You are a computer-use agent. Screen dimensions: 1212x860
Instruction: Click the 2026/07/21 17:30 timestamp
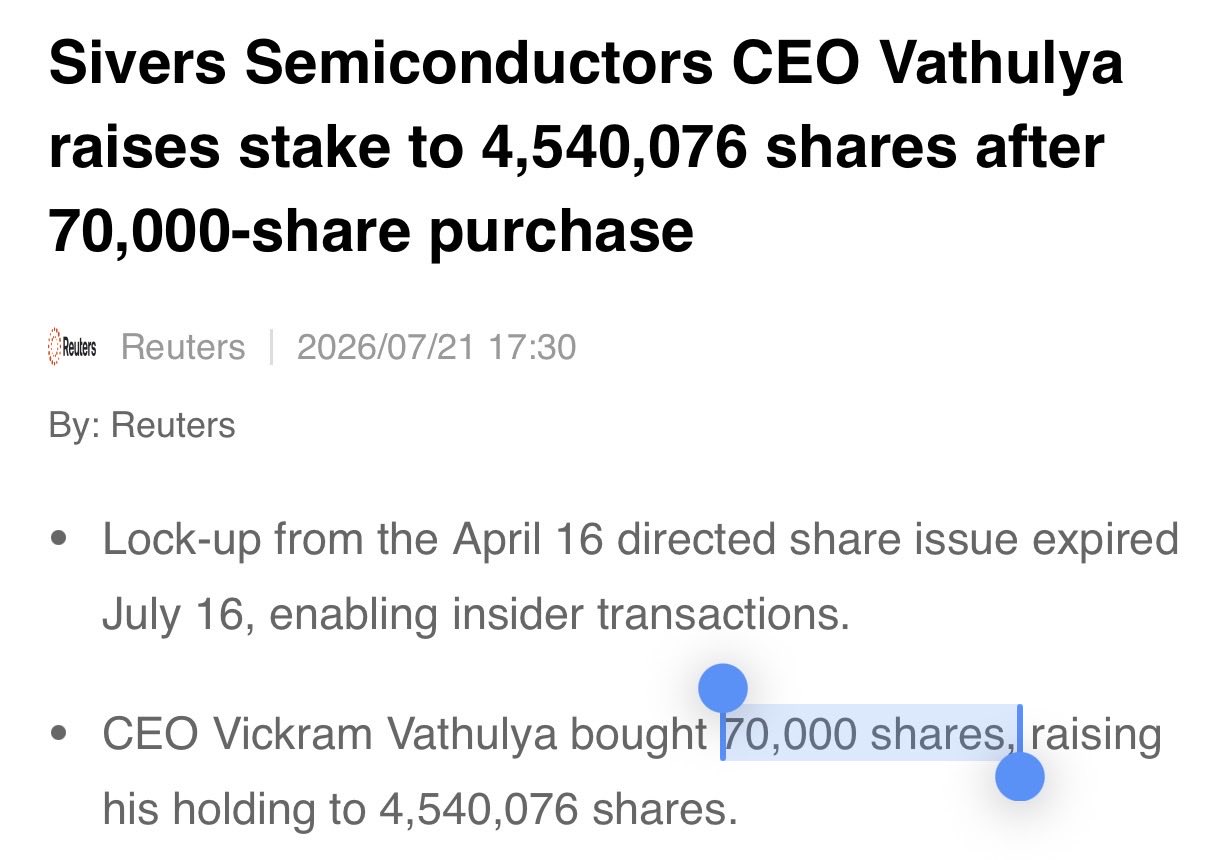pyautogui.click(x=436, y=347)
